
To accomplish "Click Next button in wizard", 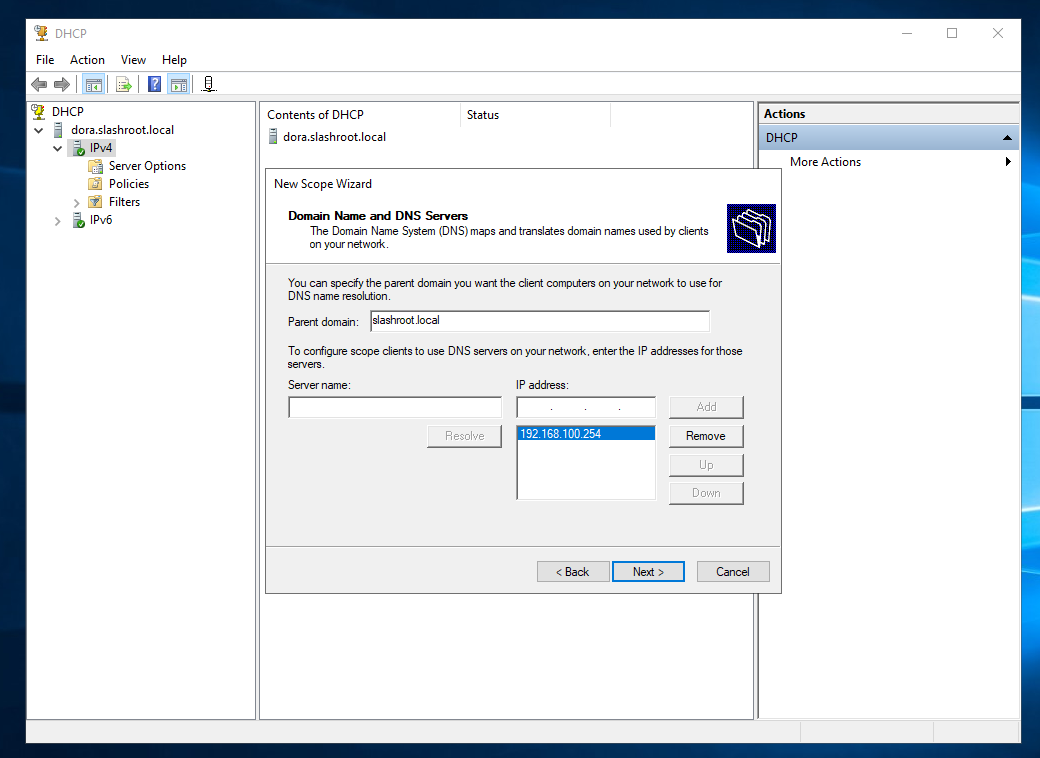I will [x=648, y=572].
